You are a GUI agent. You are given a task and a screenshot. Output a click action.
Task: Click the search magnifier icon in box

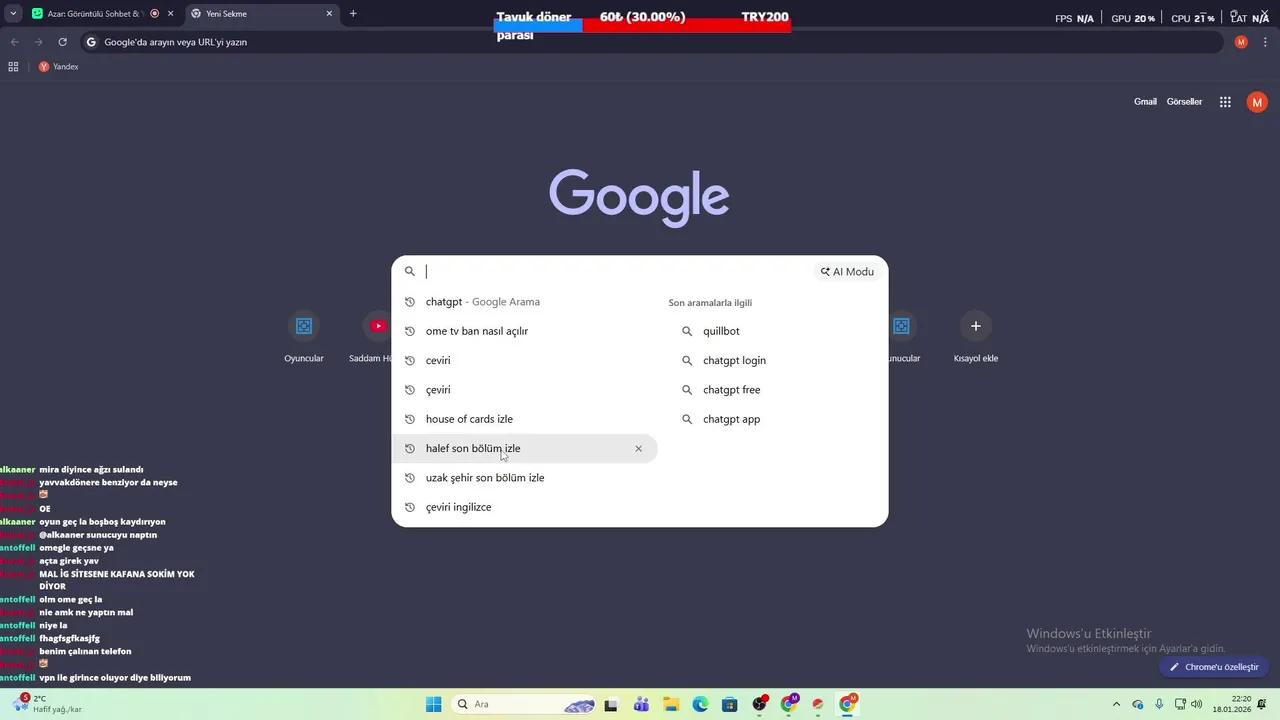[x=410, y=271]
